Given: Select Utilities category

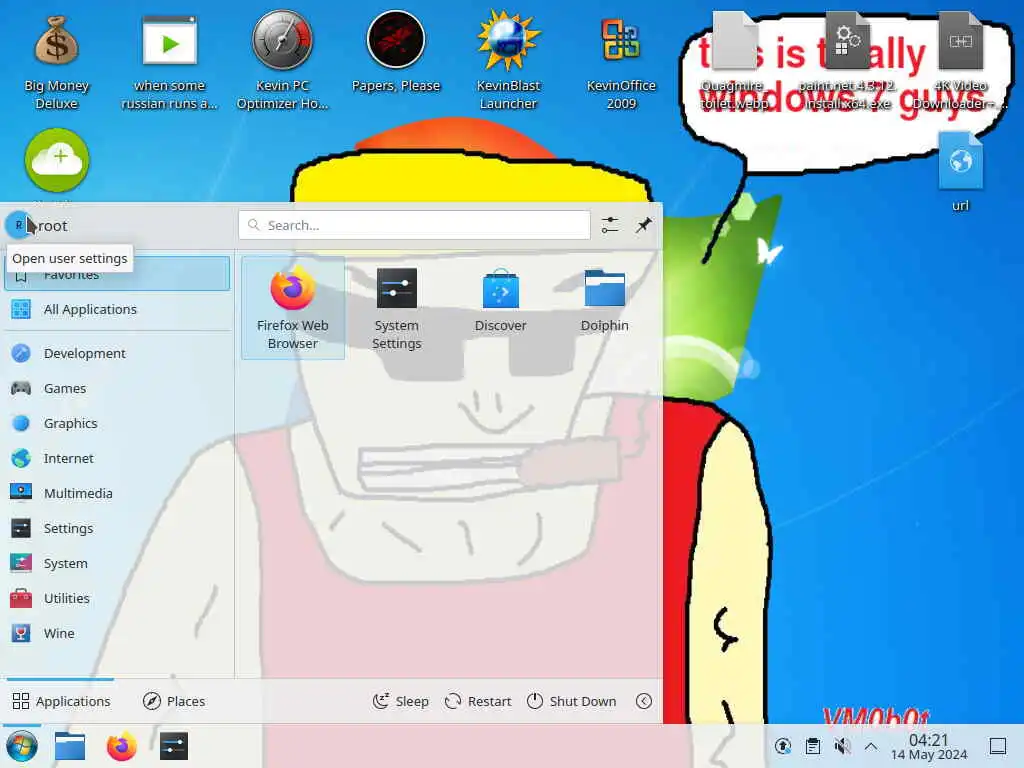Looking at the screenshot, I should [x=117, y=598].
